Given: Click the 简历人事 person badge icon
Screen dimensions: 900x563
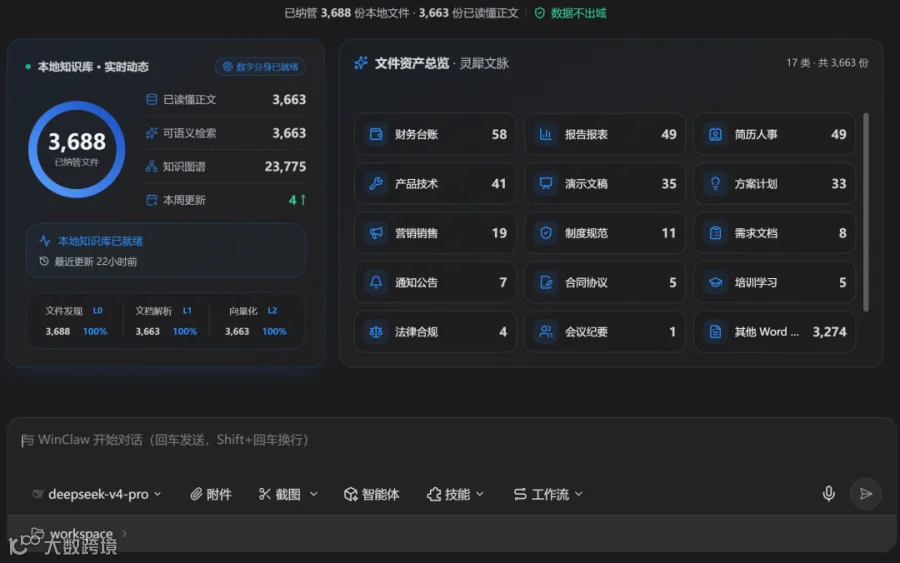Looking at the screenshot, I should click(x=715, y=134).
